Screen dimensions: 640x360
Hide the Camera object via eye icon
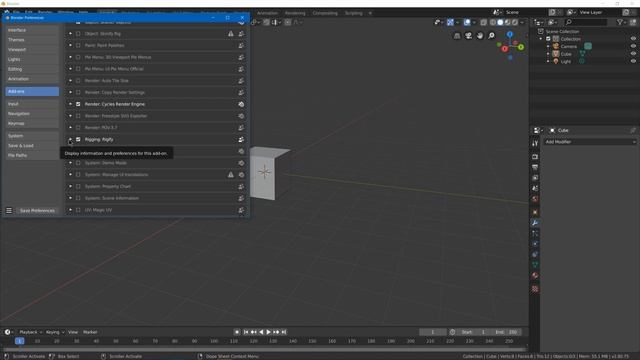pyautogui.click(x=633, y=47)
